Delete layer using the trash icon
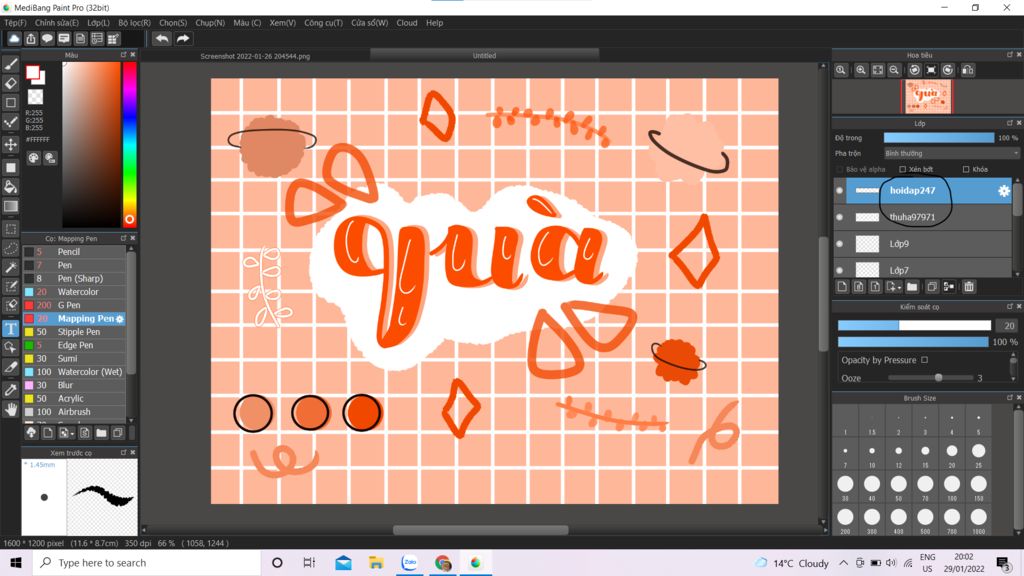This screenshot has height=576, width=1024. click(x=969, y=287)
